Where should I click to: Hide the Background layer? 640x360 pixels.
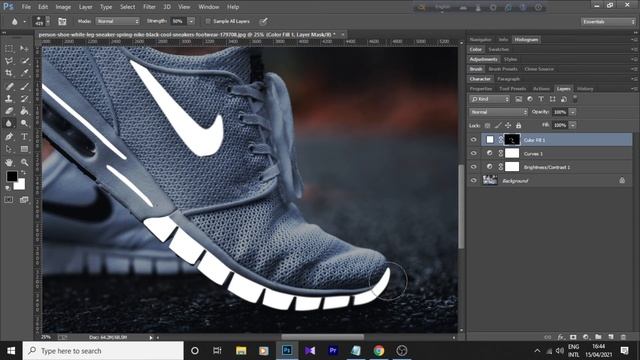tap(473, 180)
